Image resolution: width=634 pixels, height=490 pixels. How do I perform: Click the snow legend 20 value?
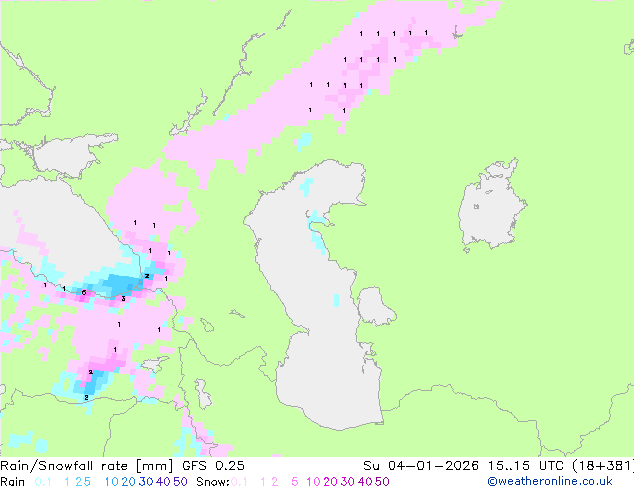coord(330,482)
